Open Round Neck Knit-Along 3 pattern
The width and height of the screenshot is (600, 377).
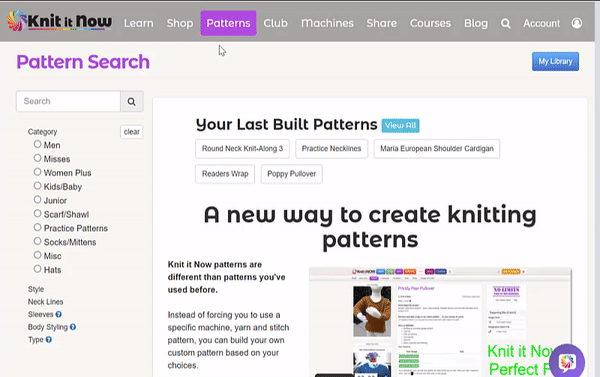tap(242, 149)
